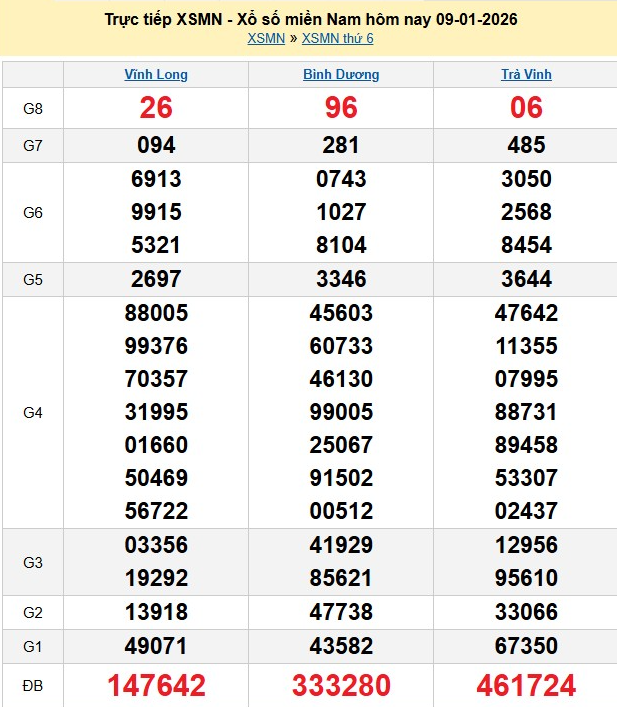Select the G2 number 47738
Screen dimensions: 617x707
341,612
